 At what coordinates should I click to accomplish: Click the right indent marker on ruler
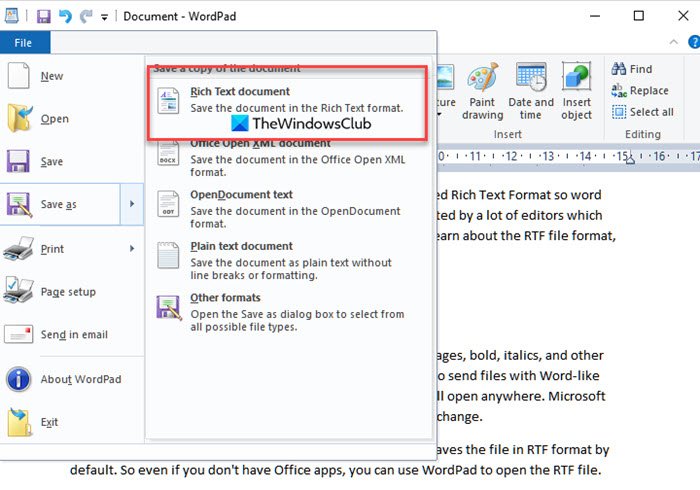pos(630,159)
